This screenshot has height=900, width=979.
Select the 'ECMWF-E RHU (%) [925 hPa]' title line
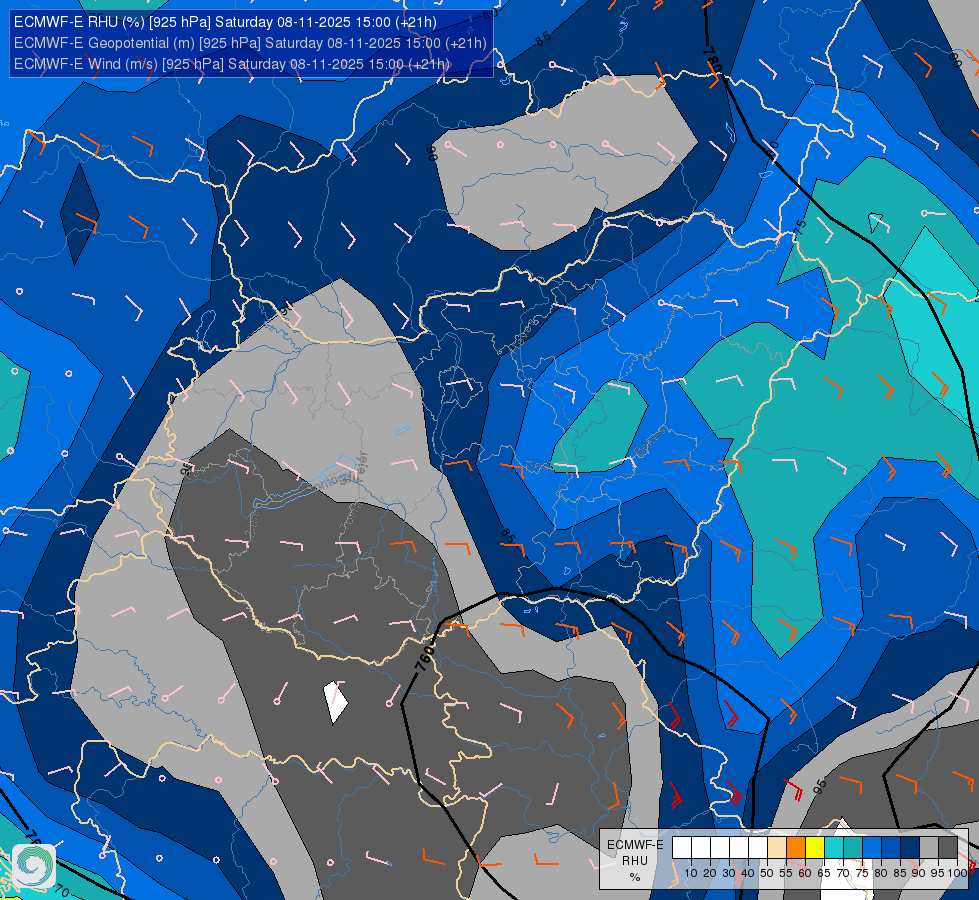[x=225, y=22]
